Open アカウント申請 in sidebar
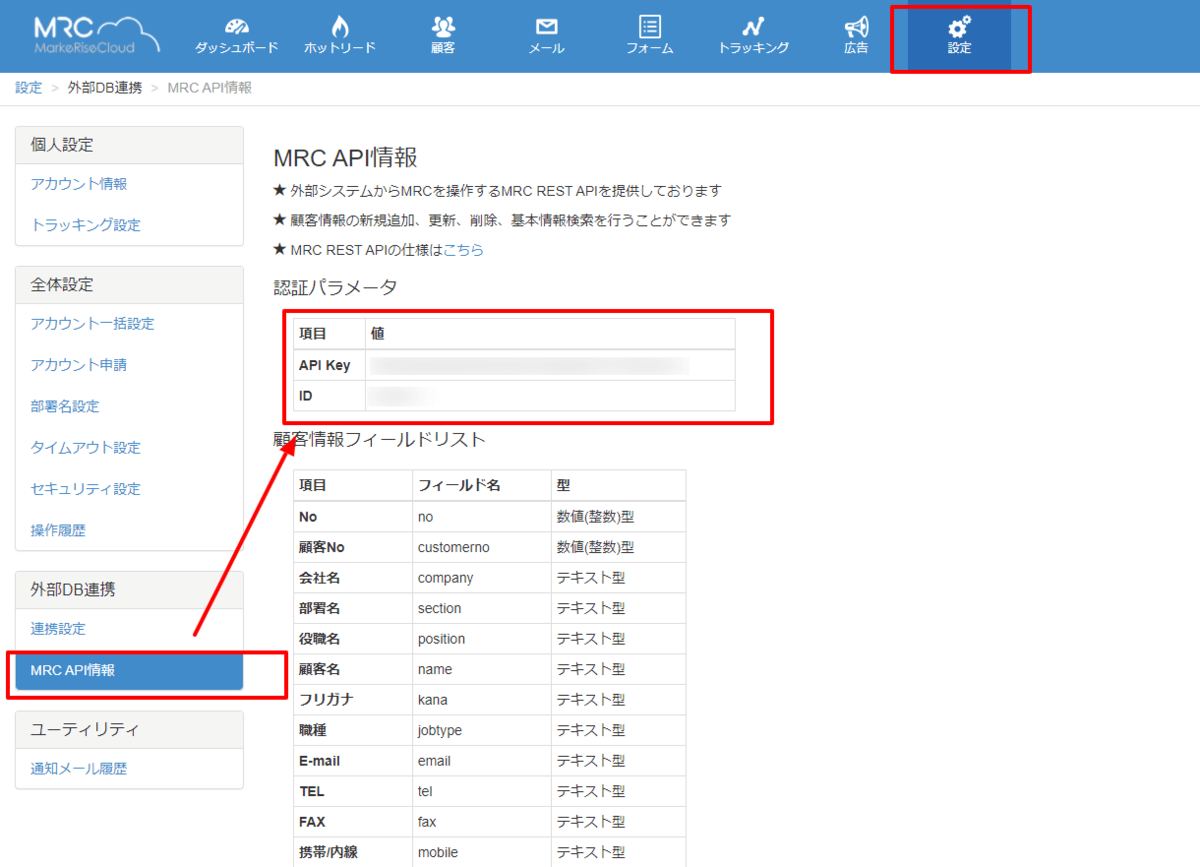This screenshot has width=1200, height=867. (x=79, y=365)
